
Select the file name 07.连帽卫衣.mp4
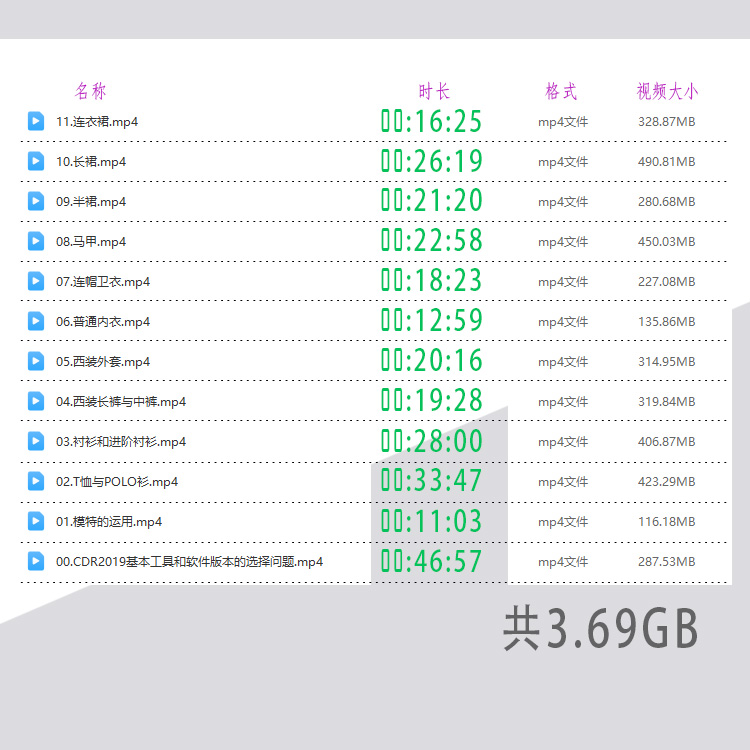[x=103, y=282]
